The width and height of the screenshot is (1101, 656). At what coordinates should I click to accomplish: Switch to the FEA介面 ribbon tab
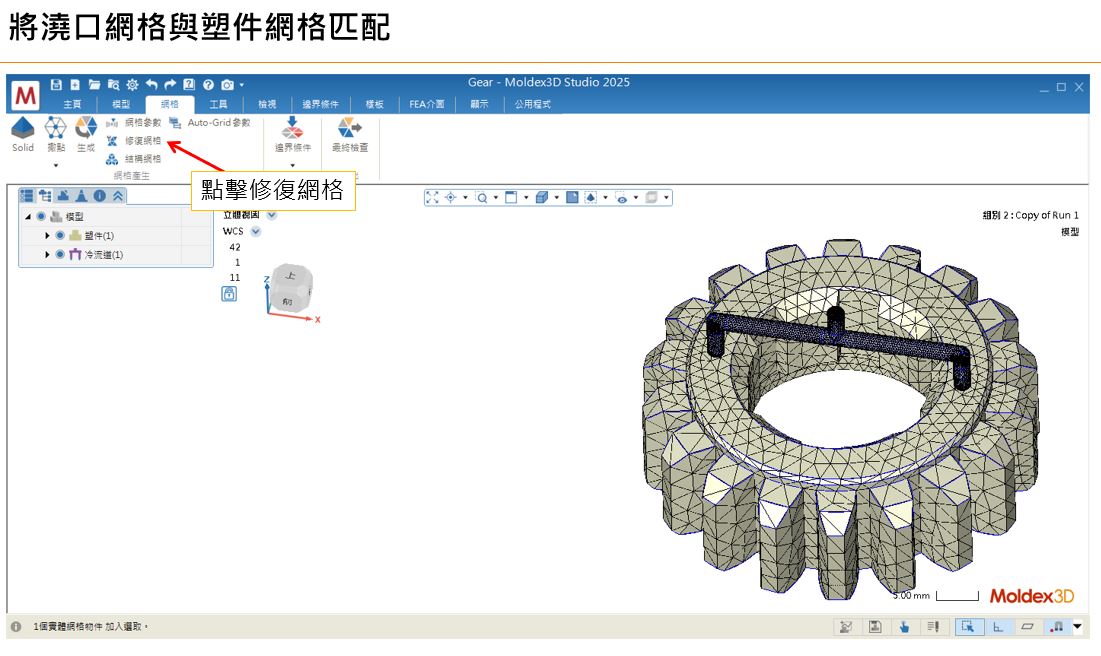[425, 103]
